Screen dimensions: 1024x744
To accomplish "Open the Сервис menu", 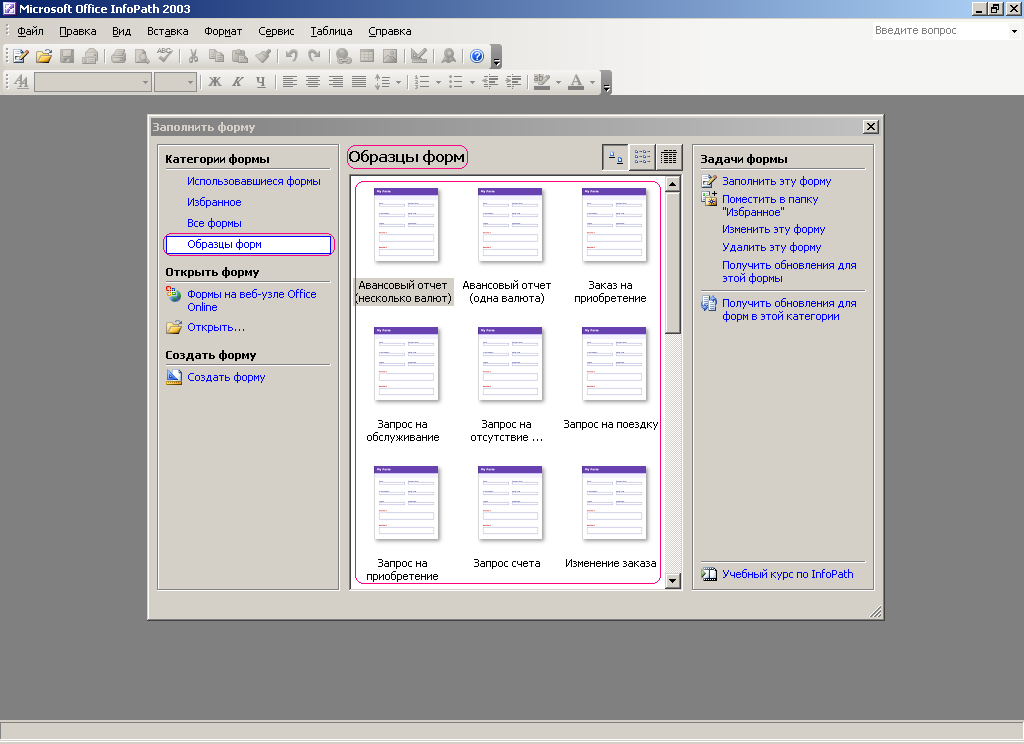I will (276, 31).
